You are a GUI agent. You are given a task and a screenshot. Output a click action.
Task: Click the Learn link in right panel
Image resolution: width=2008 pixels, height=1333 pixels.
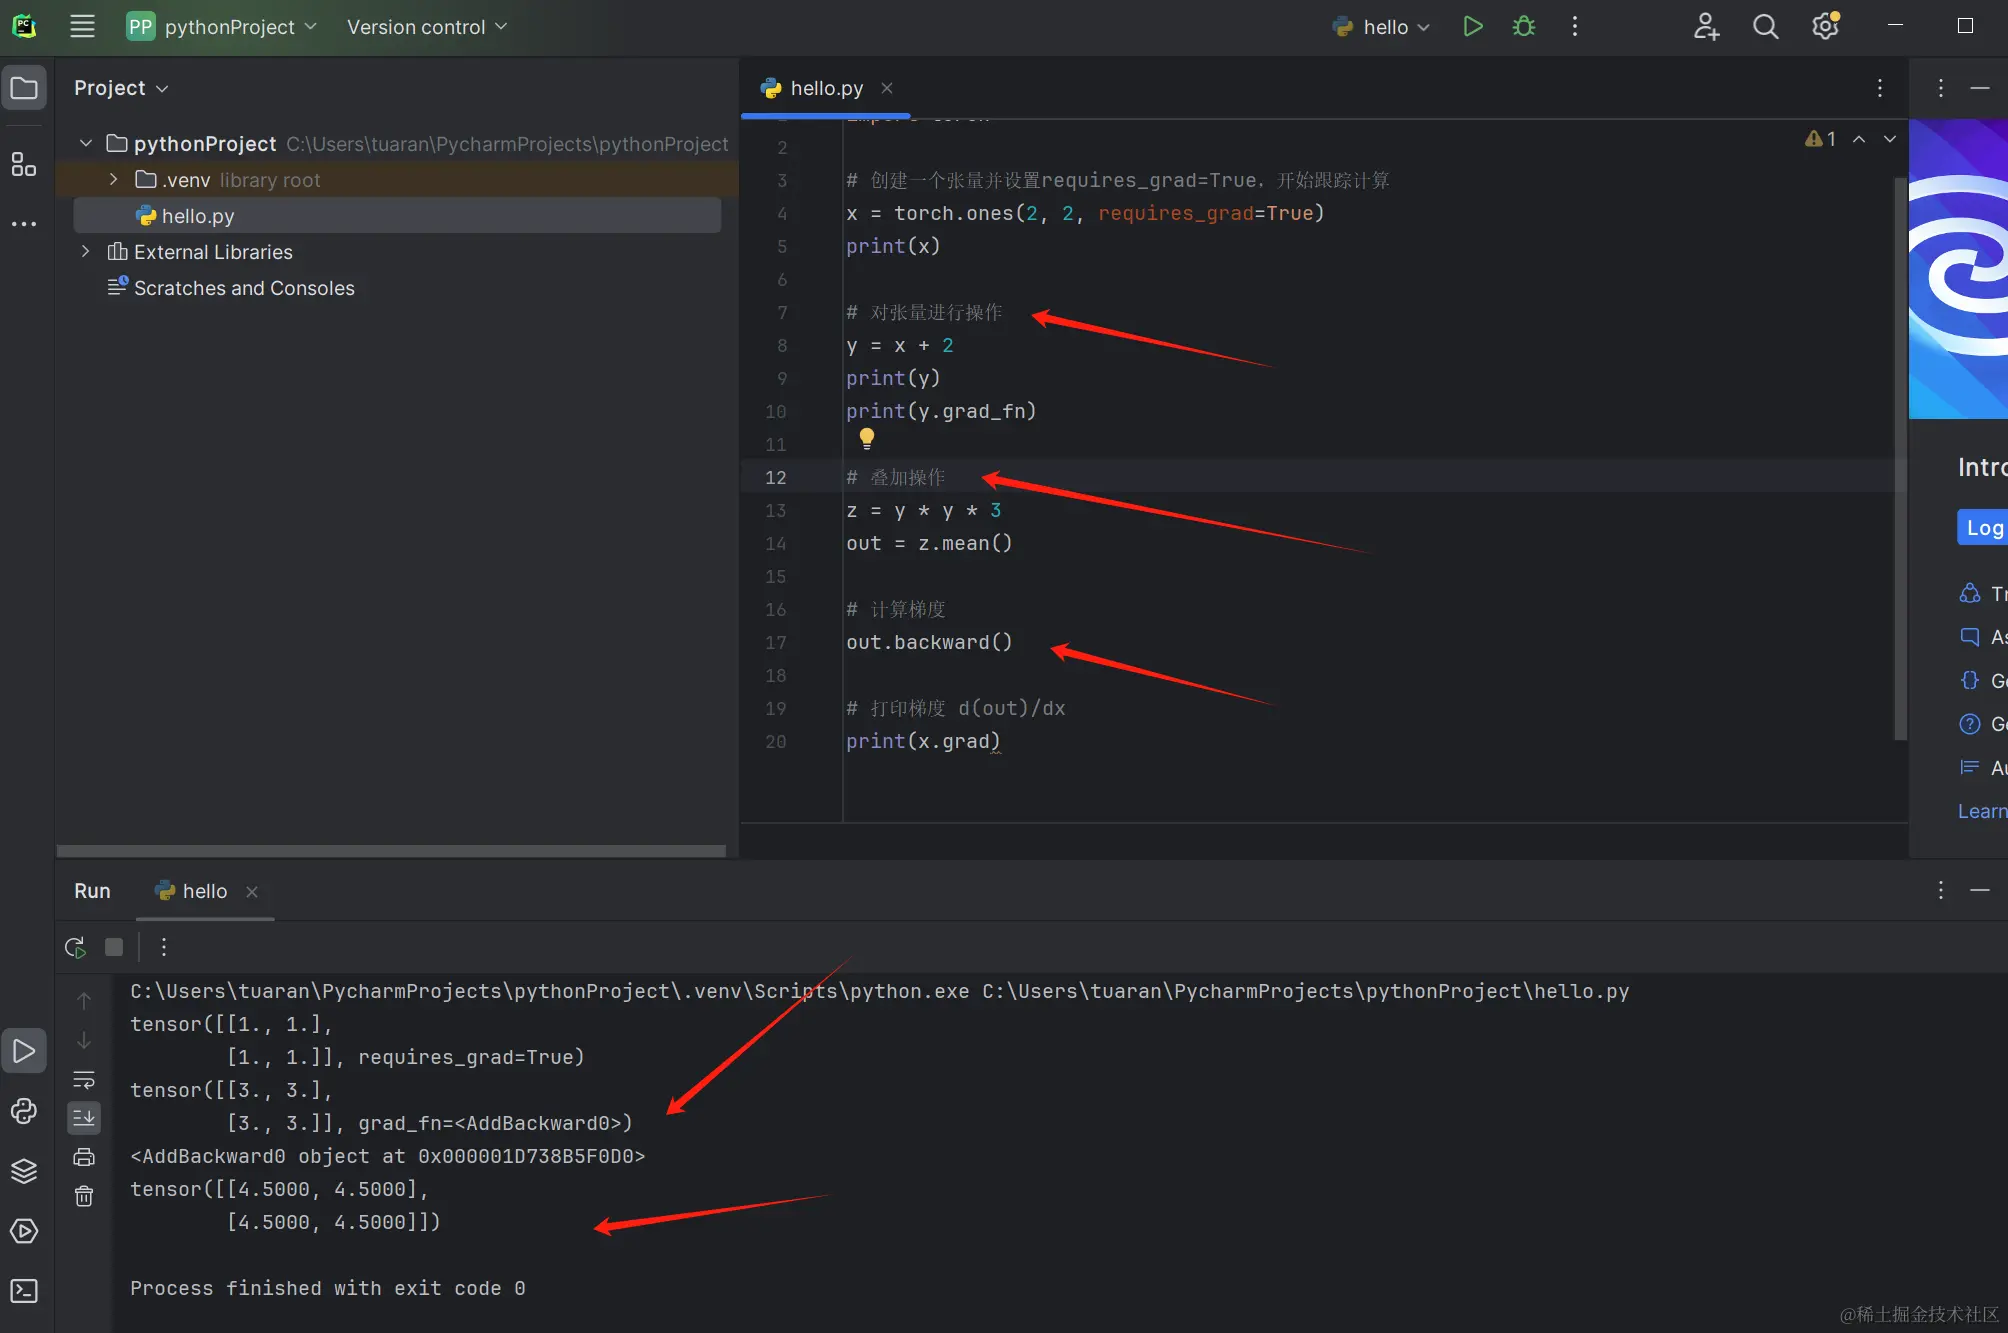click(1982, 811)
